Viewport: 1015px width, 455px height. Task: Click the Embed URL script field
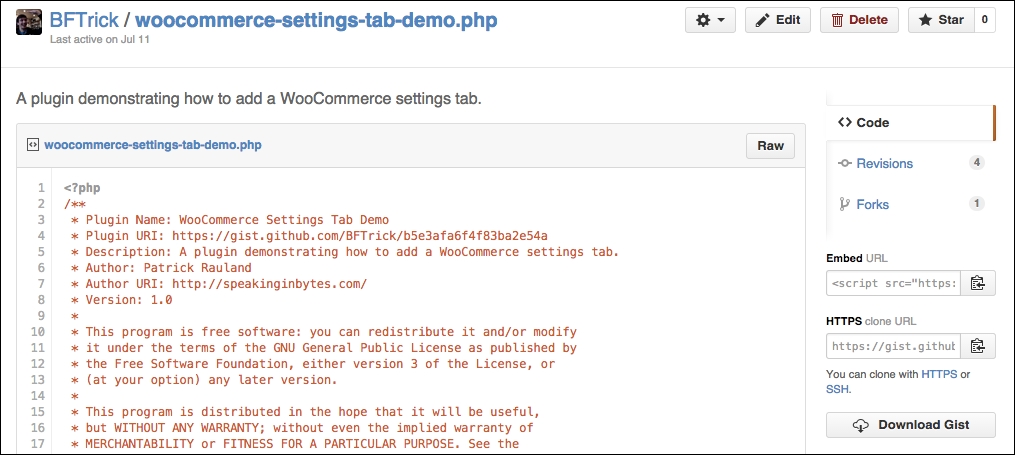[x=893, y=283]
